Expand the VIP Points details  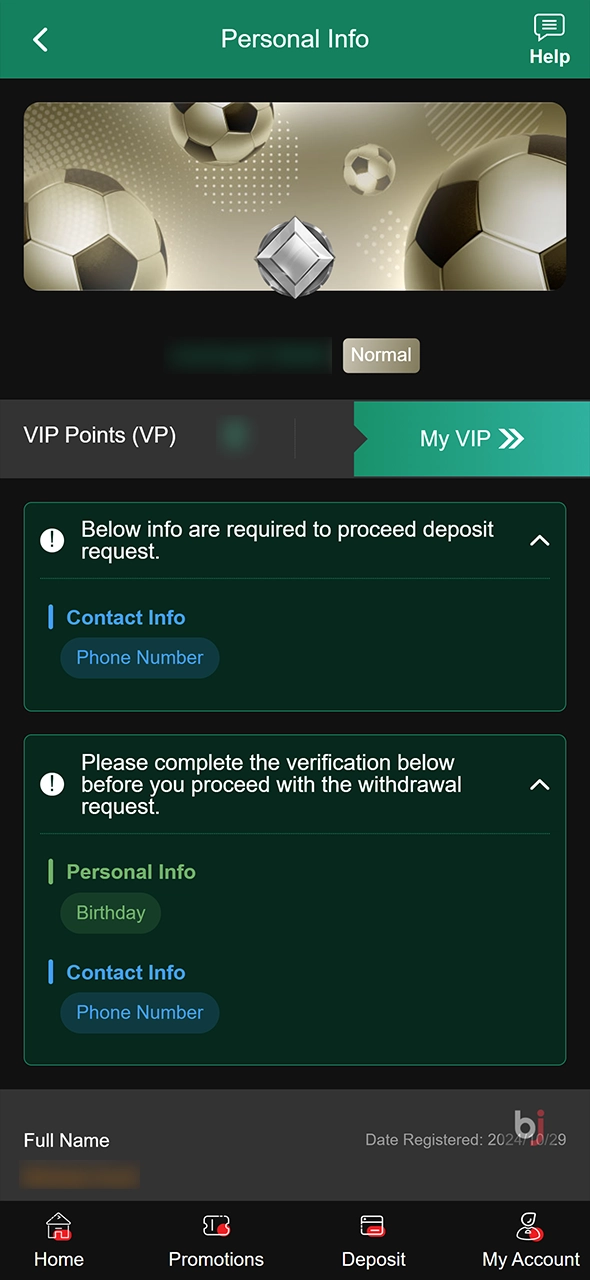click(99, 435)
